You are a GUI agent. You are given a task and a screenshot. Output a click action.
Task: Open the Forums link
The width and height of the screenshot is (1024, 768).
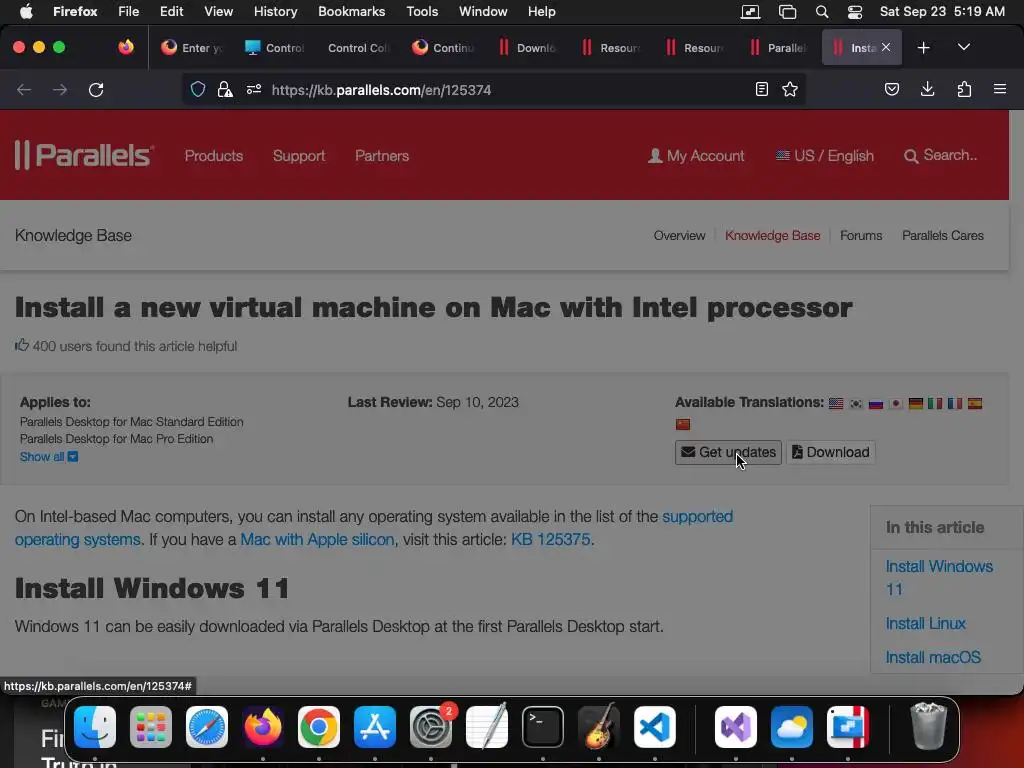pyautogui.click(x=861, y=236)
